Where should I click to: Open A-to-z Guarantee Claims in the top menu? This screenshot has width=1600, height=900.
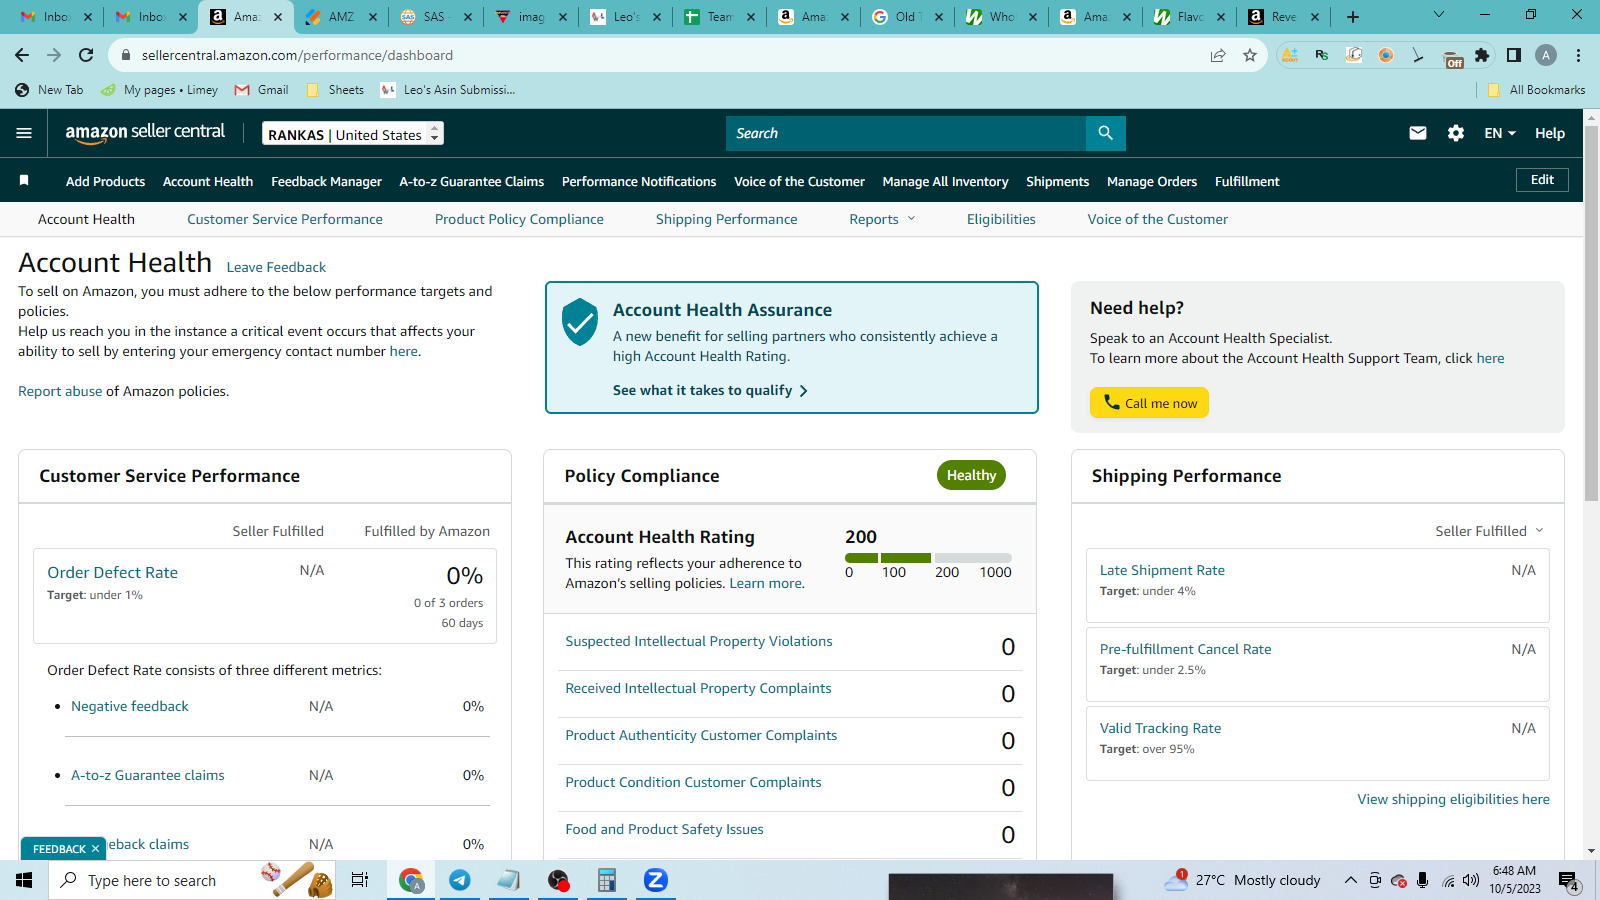pyautogui.click(x=472, y=181)
